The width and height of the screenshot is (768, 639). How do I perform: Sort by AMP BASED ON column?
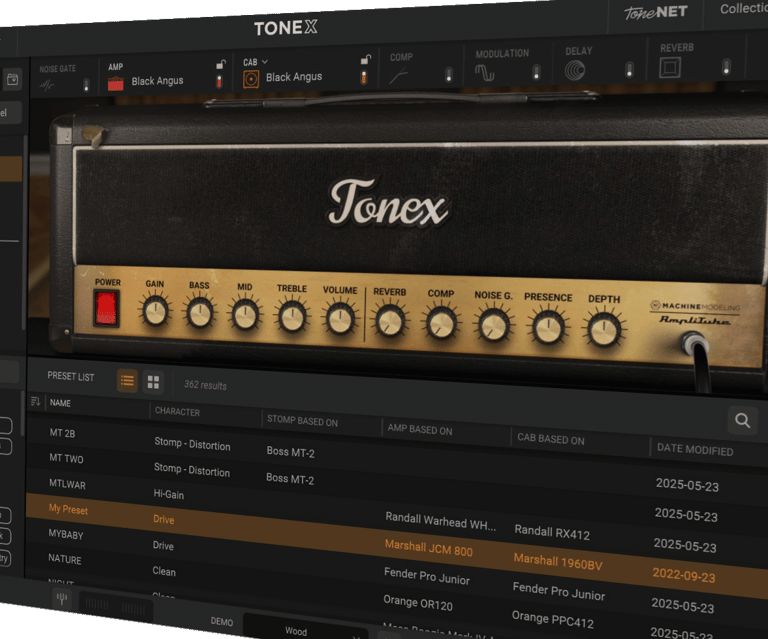pos(420,430)
